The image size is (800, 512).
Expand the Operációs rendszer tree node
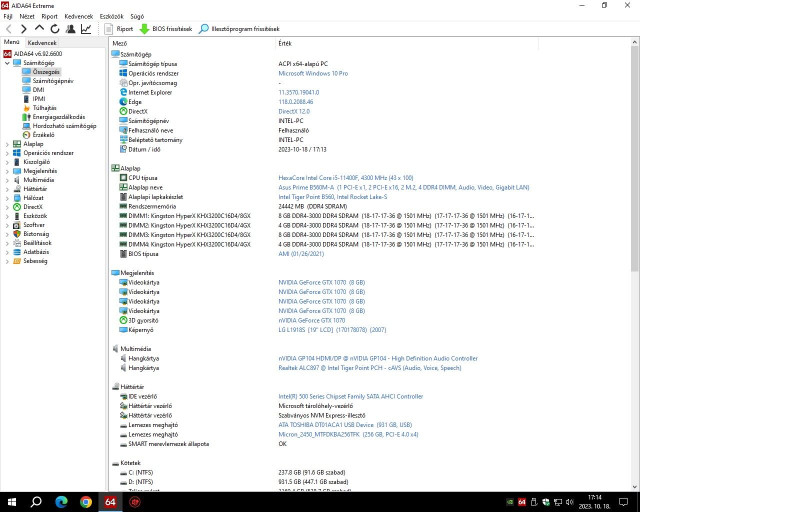7,153
